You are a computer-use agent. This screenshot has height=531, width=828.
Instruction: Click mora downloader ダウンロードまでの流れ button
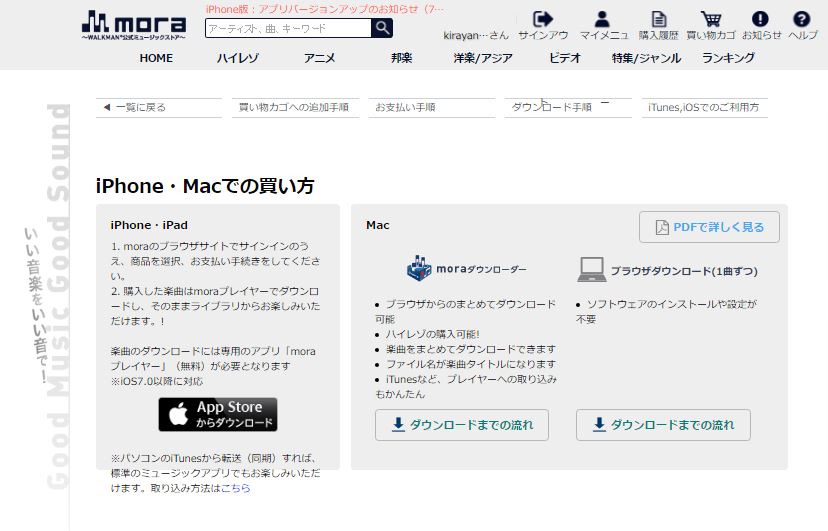462,425
